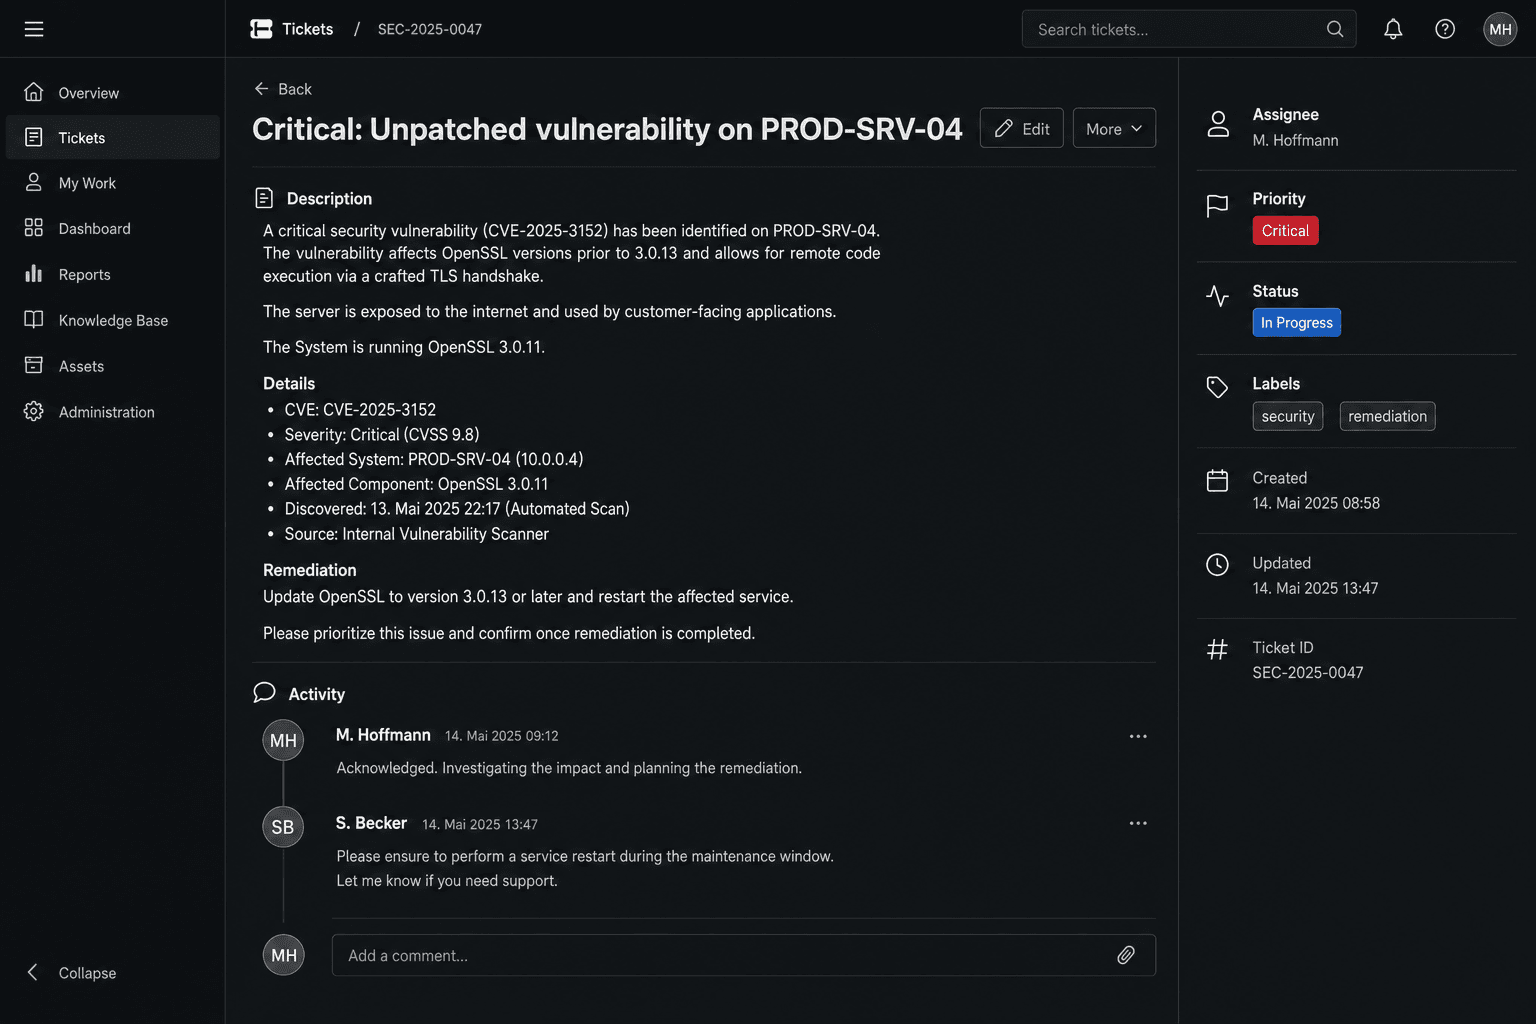
Task: Click the M. Hoffmann comment author name
Action: pos(383,735)
